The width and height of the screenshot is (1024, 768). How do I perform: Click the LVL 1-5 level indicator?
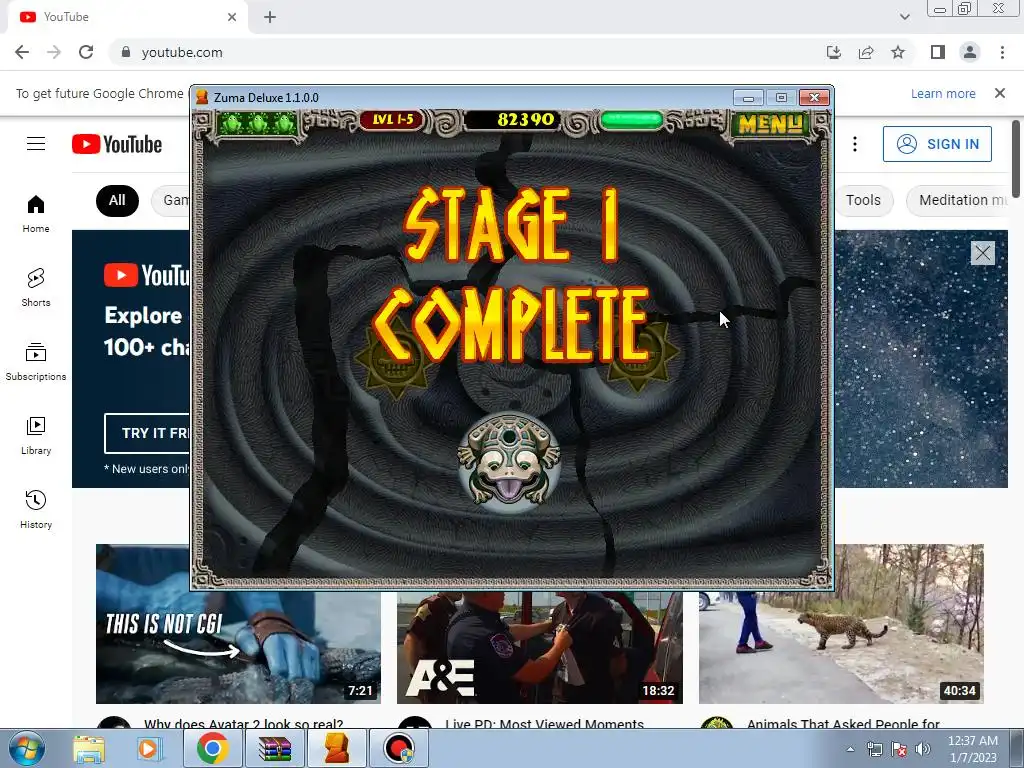click(392, 120)
